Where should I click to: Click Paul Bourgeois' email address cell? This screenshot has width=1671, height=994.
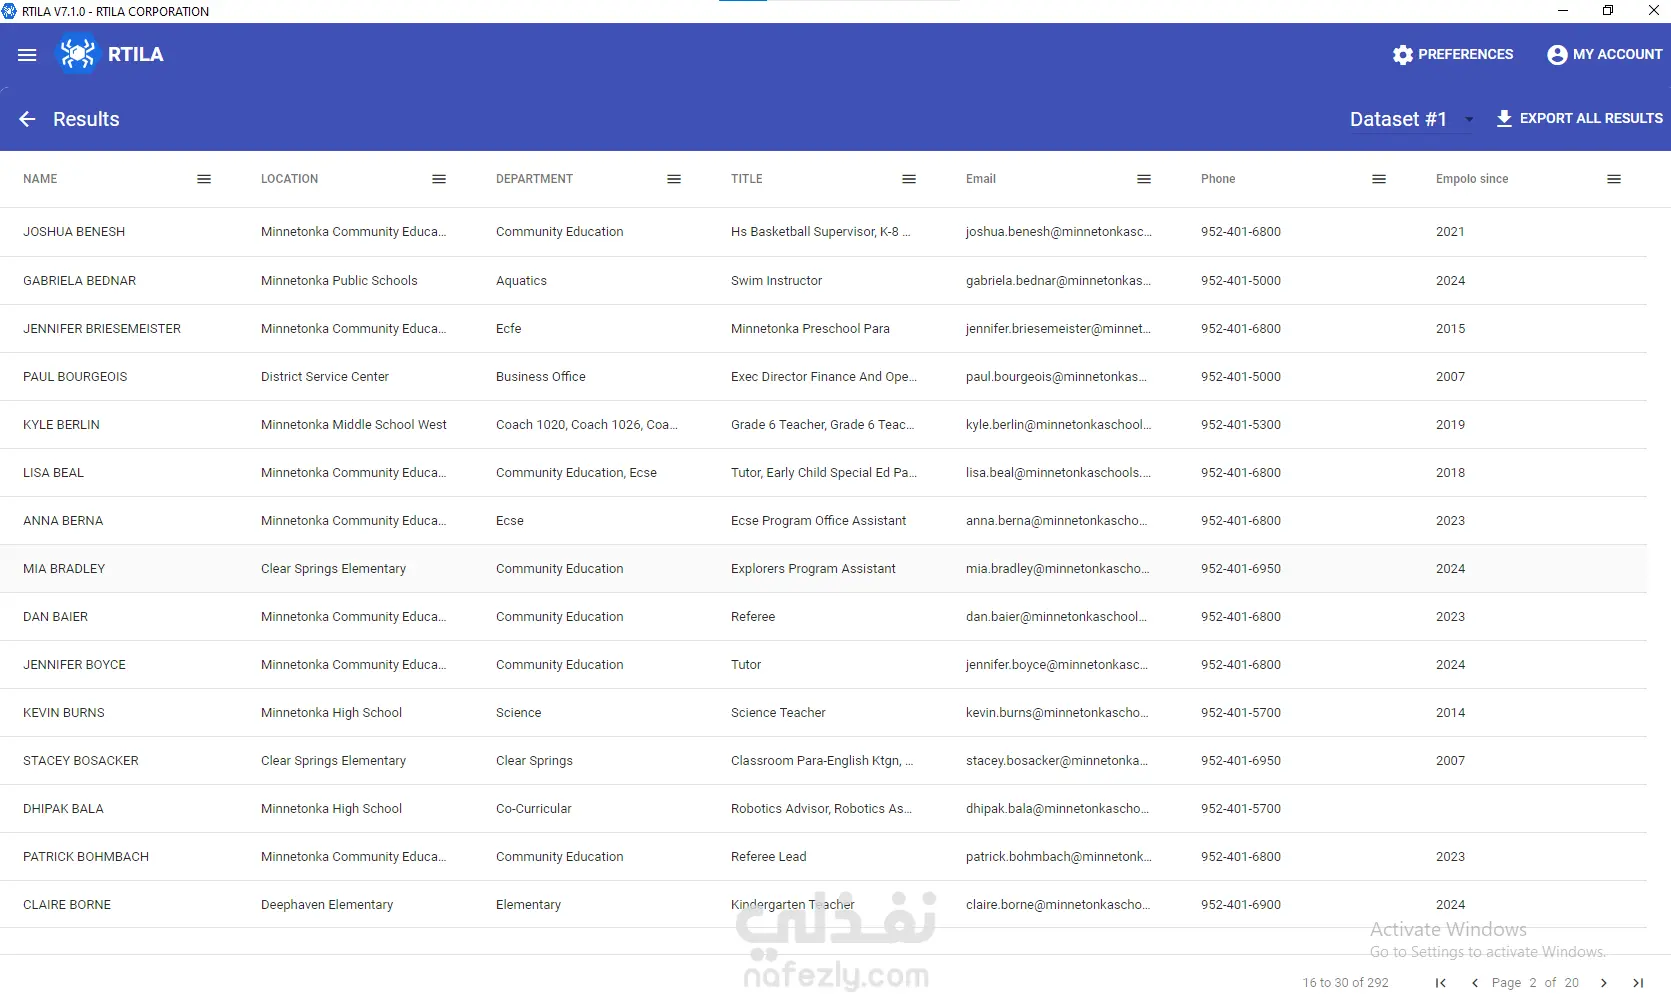[1057, 377]
